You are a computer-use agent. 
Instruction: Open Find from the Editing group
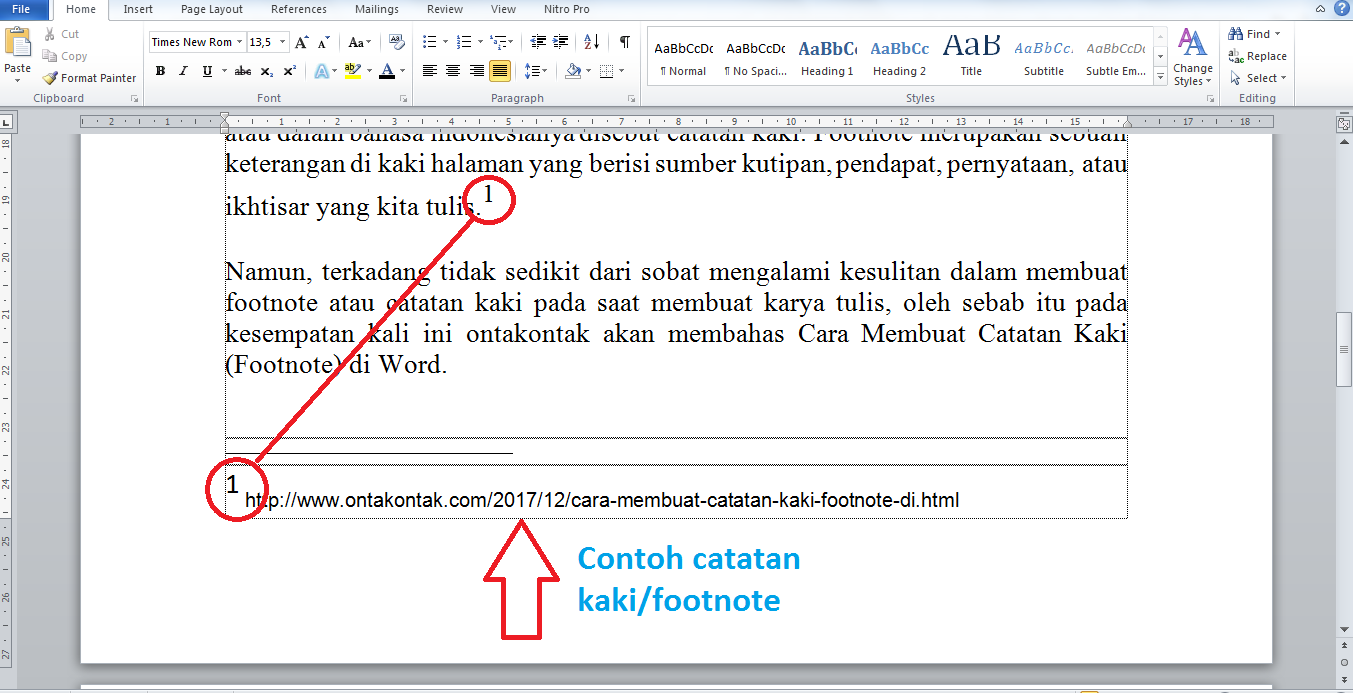coord(1254,33)
